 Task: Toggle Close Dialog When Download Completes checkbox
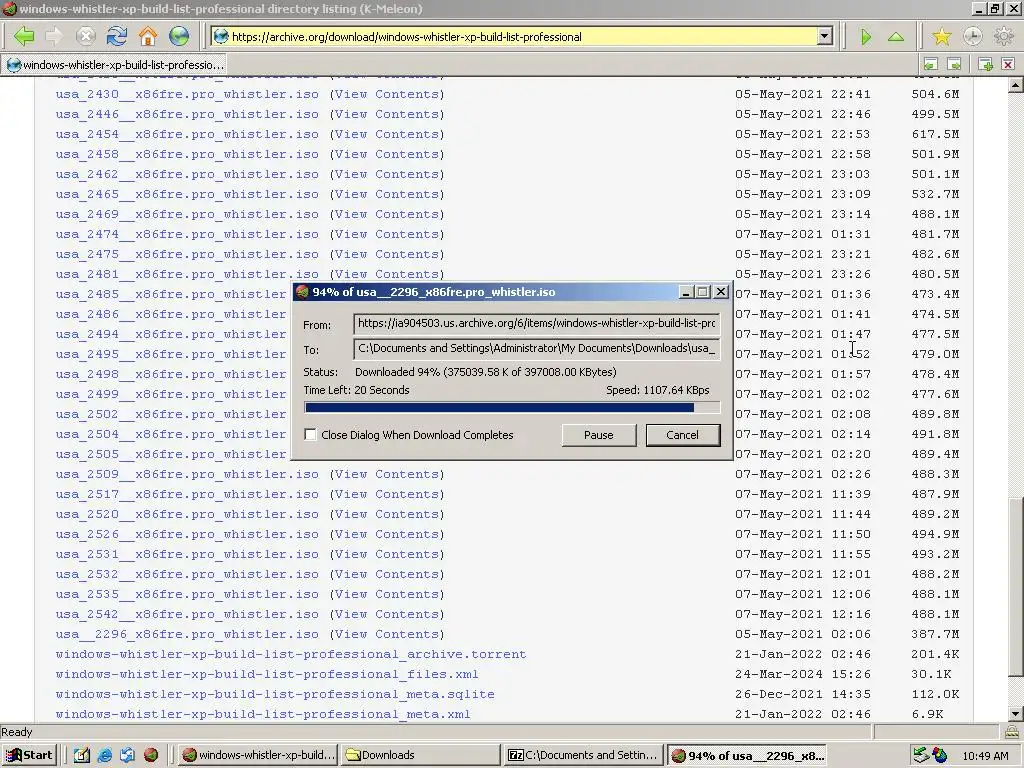[310, 434]
